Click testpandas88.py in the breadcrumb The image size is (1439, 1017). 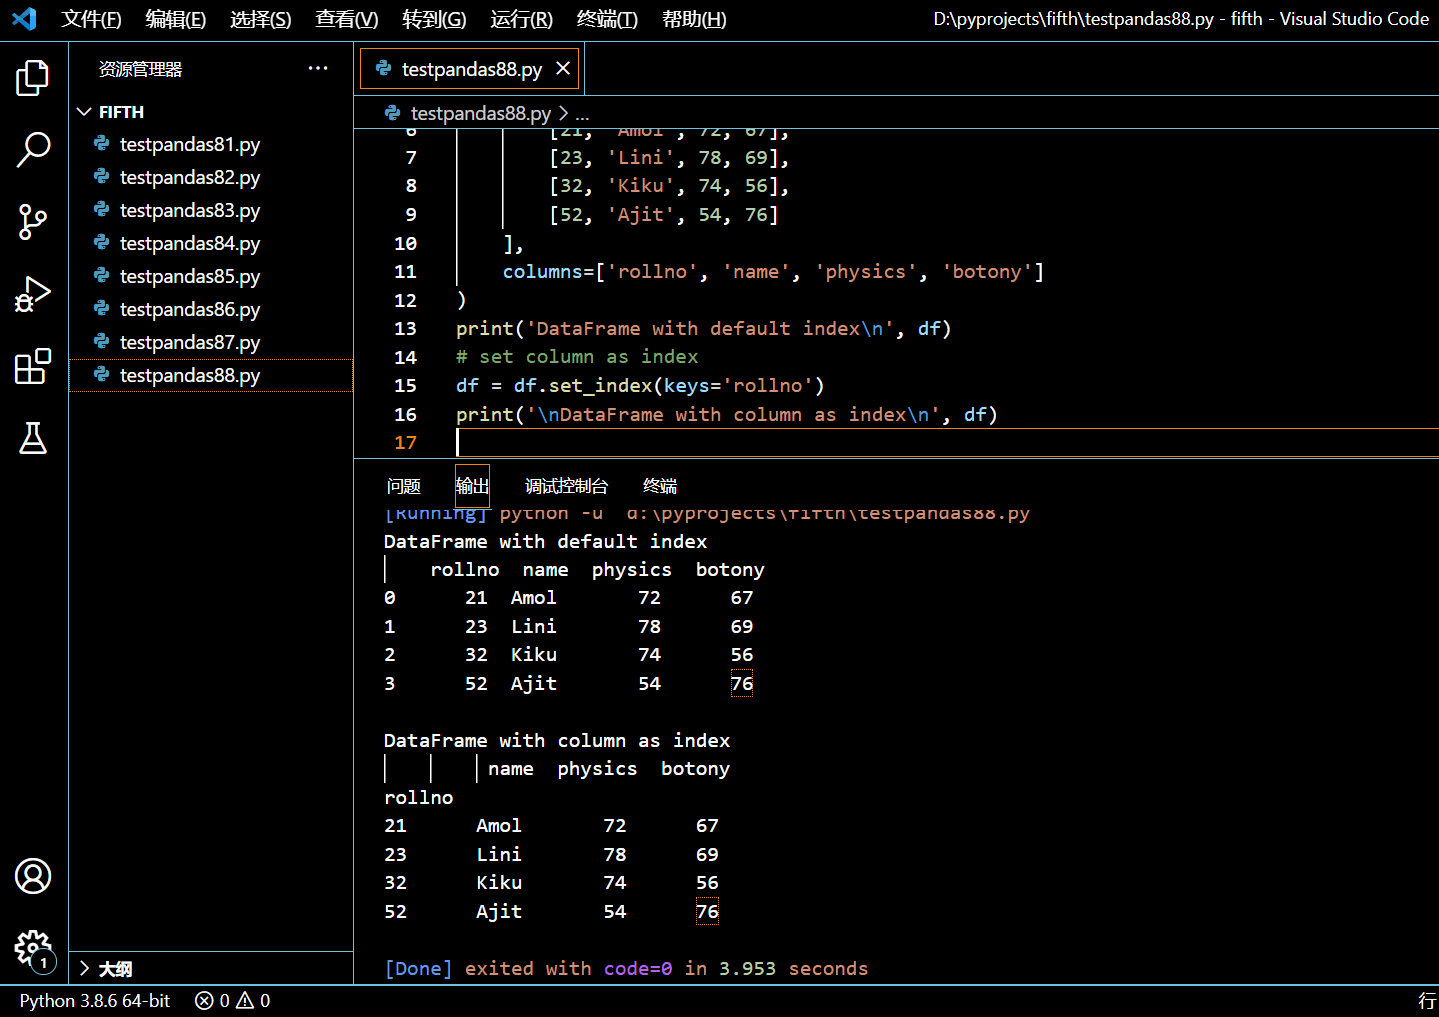pos(480,113)
